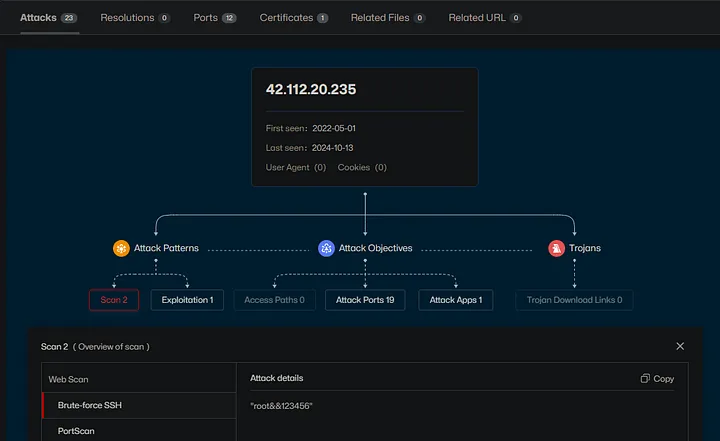
Task: Close the Scan 2 overview panel
Action: [680, 346]
